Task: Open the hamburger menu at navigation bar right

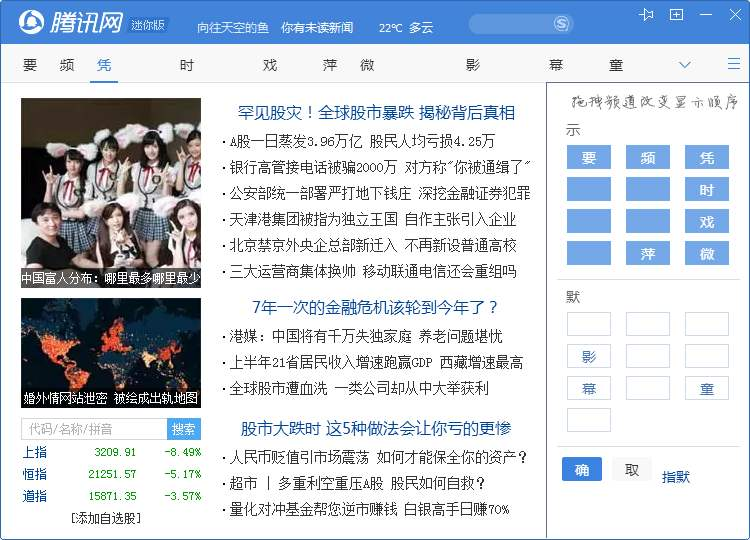Action: click(x=733, y=64)
